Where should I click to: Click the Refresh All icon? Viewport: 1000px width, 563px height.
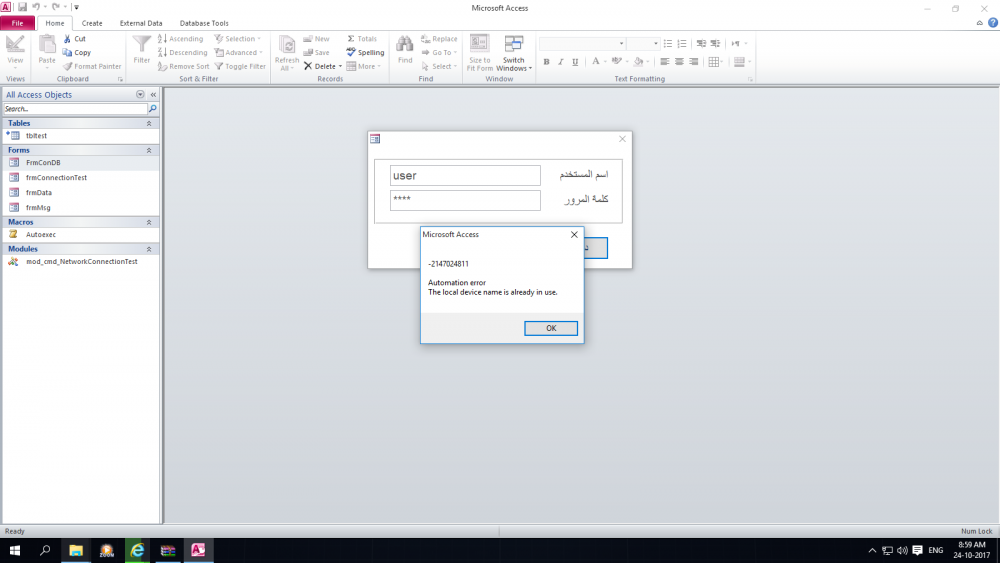[287, 45]
